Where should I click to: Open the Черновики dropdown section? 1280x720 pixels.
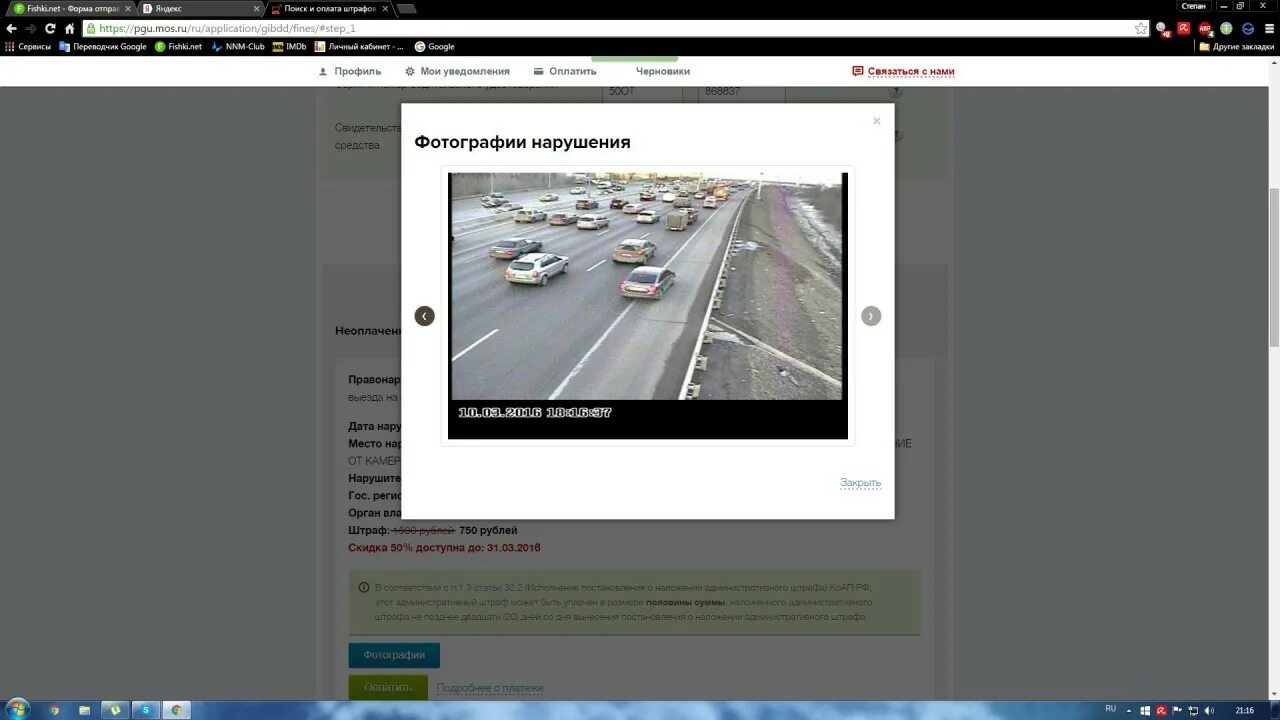662,71
